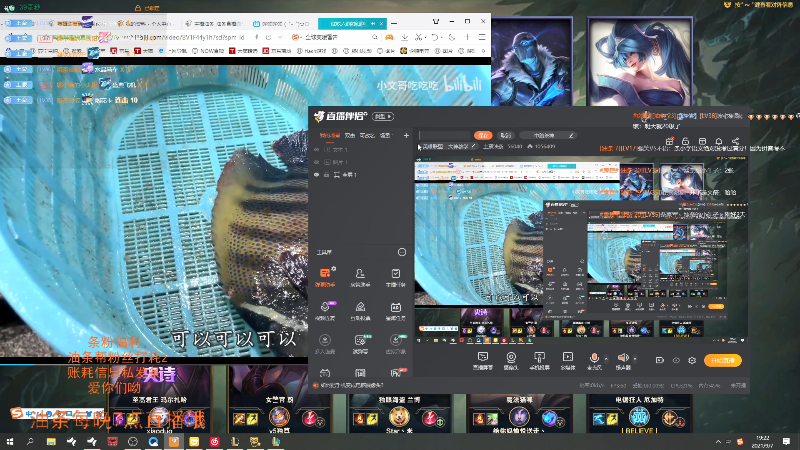This screenshot has height=450, width=800.
Task: Open the green-badged middle tool in the toolbox's third row
Action: (360, 344)
